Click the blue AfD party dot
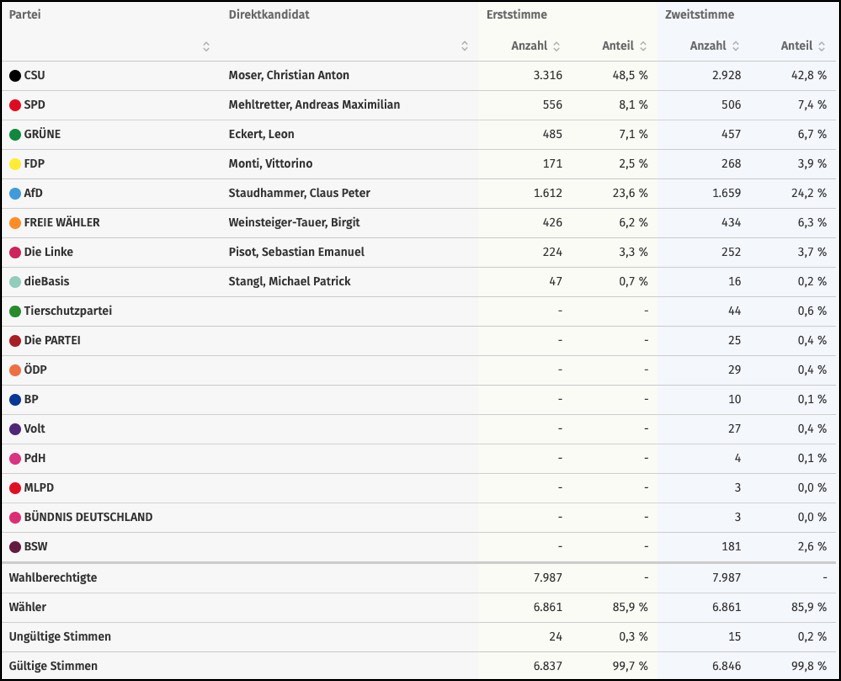 15,193
